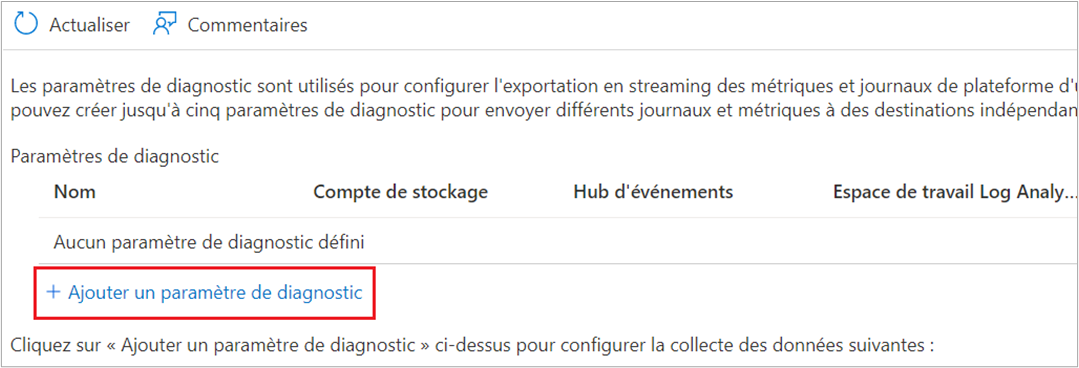This screenshot has width=1079, height=368.
Task: Select the Hub d'événements column header
Action: (653, 192)
